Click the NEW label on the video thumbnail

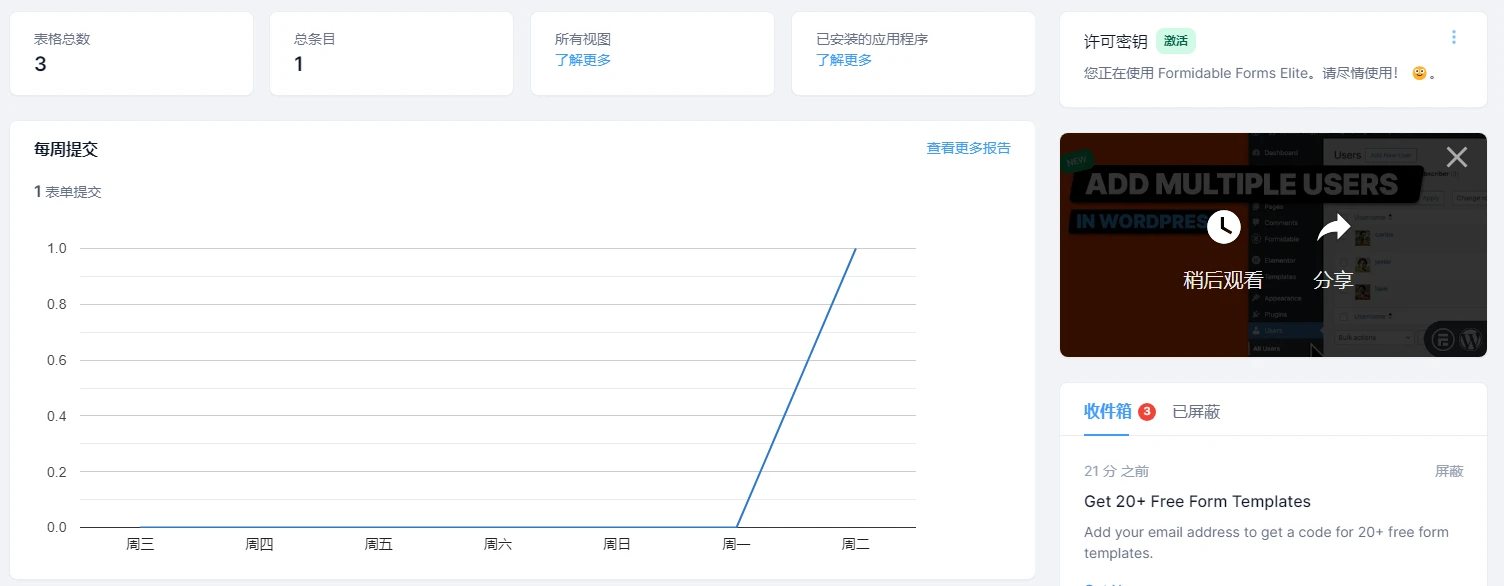[x=1079, y=159]
